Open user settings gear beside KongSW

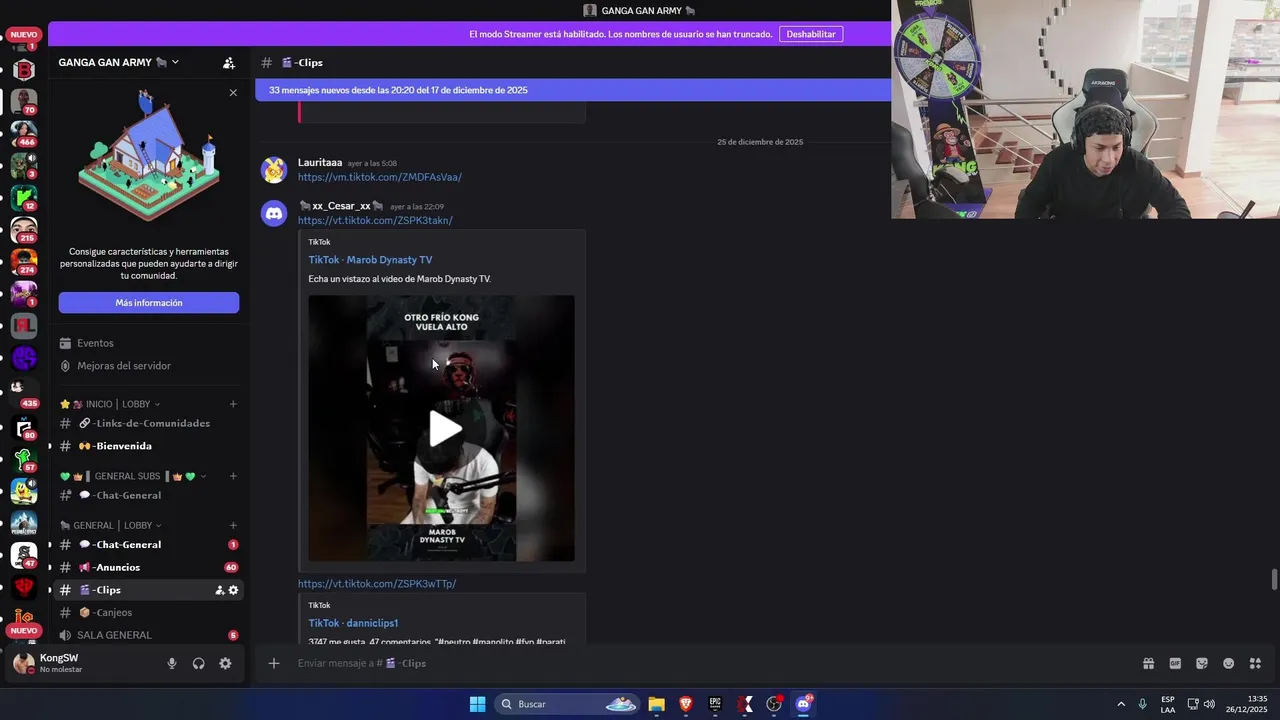[225, 663]
